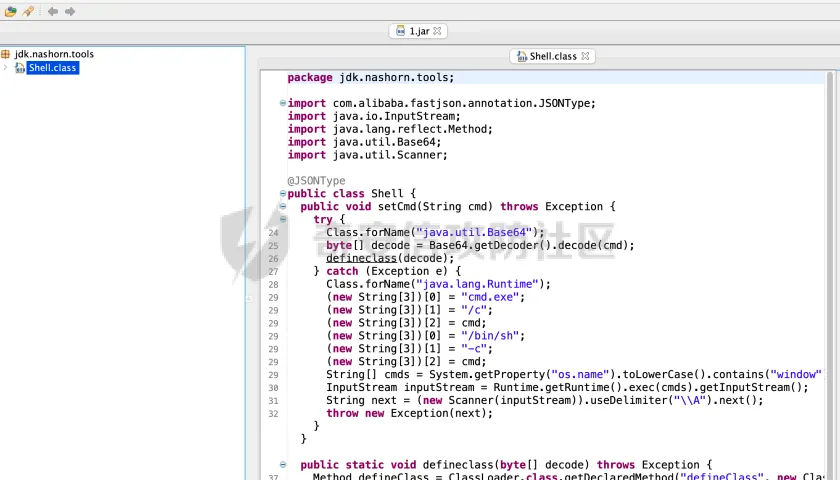Click the import java.io.InputStream line

[x=374, y=116]
